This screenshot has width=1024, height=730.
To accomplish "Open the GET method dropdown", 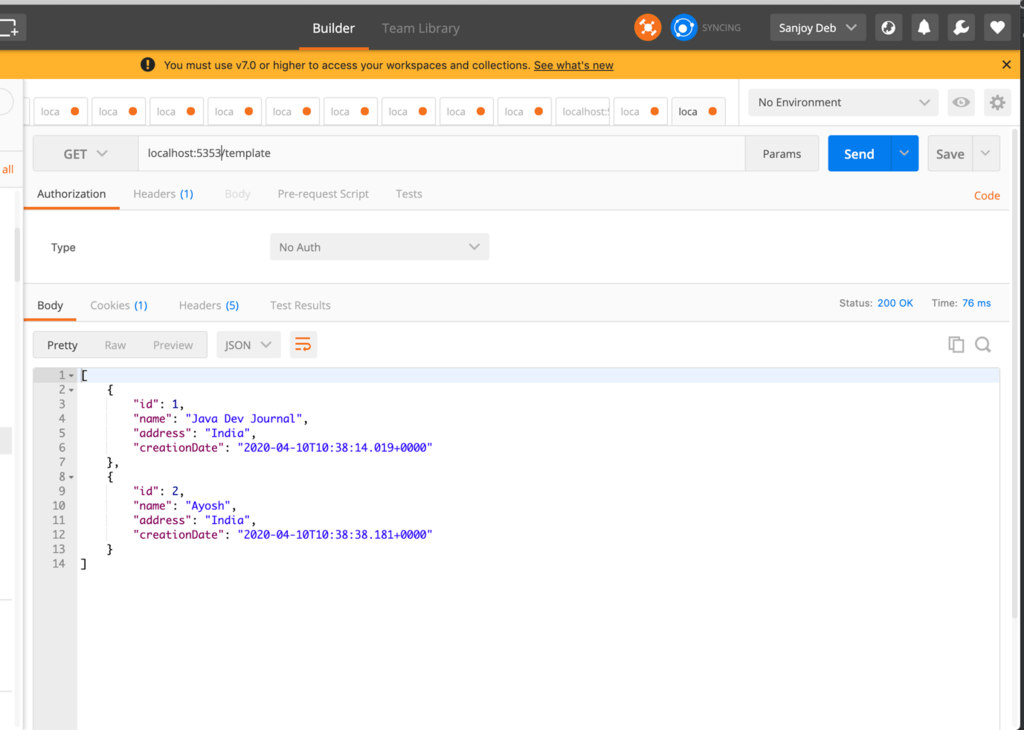I will click(x=84, y=154).
